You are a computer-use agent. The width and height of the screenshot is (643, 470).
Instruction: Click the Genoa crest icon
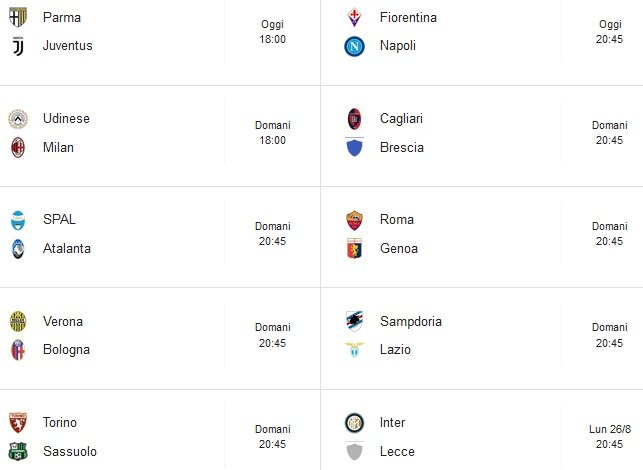coord(355,249)
